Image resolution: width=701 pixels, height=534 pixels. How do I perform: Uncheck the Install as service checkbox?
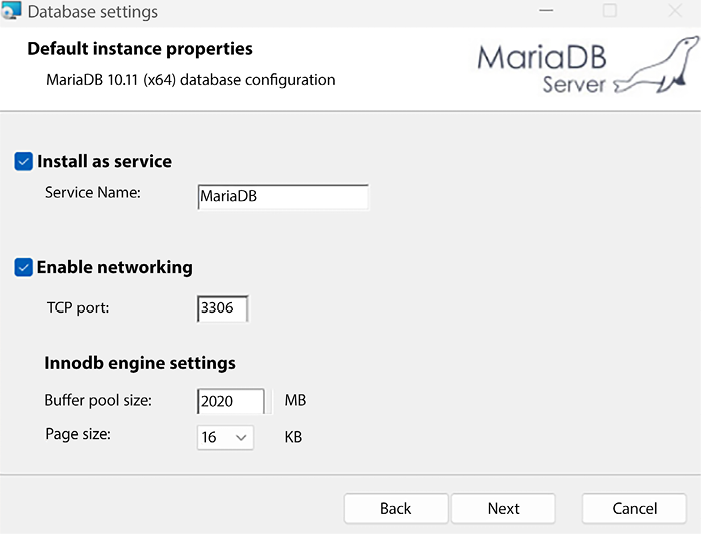(24, 162)
